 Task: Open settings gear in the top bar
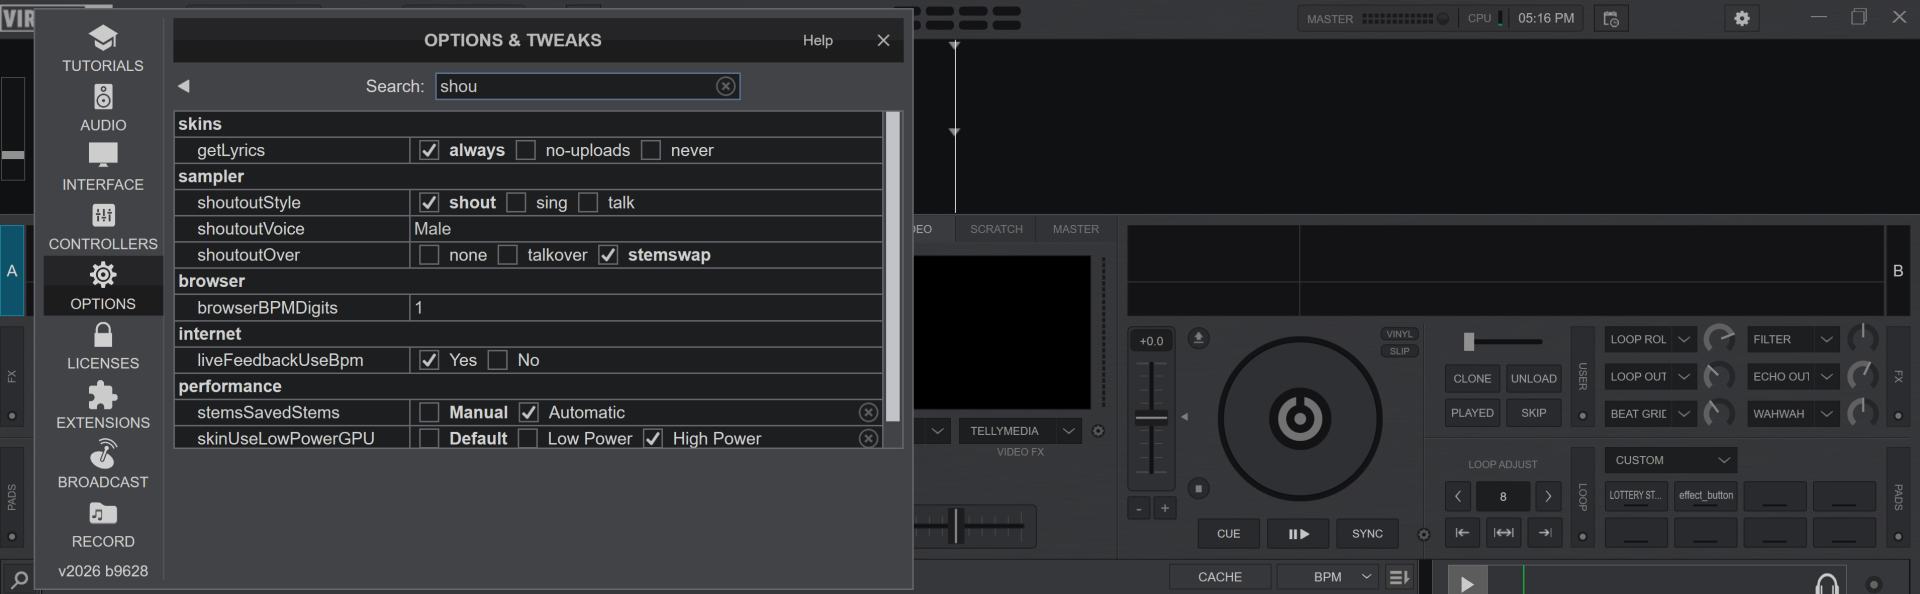pos(1742,18)
